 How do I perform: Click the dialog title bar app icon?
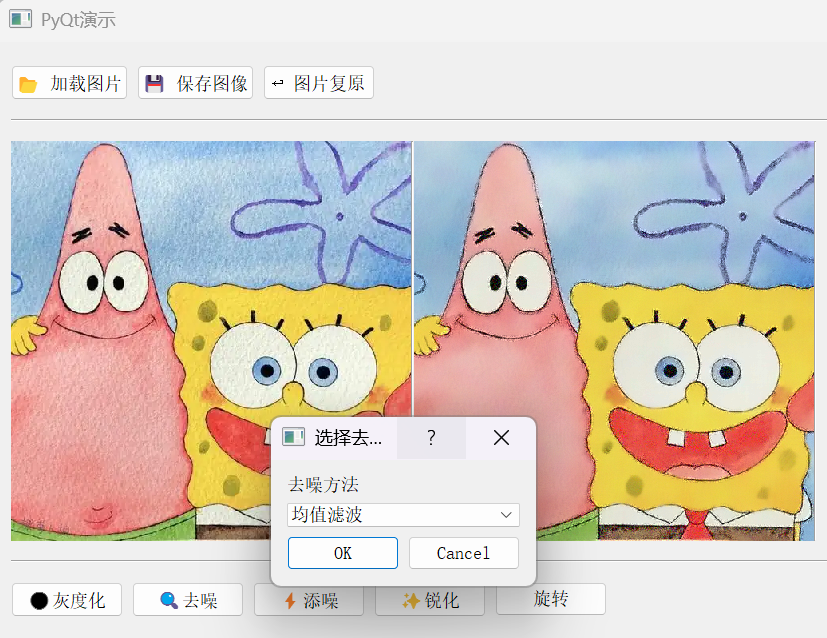pyautogui.click(x=293, y=437)
